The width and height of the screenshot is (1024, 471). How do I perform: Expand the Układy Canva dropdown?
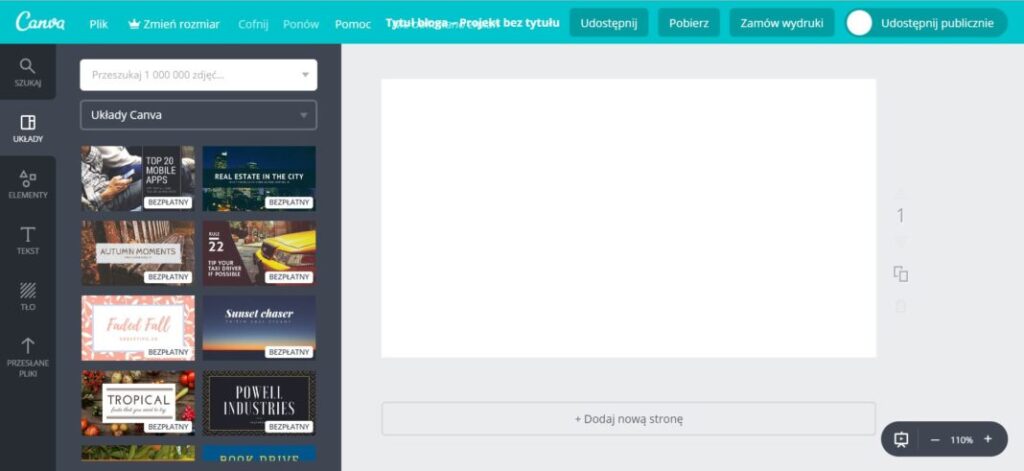pyautogui.click(x=199, y=115)
